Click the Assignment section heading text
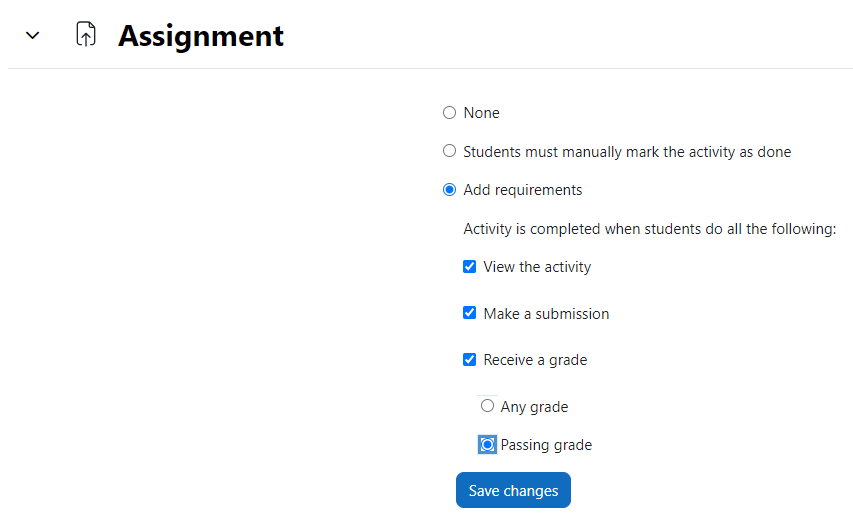Viewport: 853px width, 517px height. [x=201, y=36]
